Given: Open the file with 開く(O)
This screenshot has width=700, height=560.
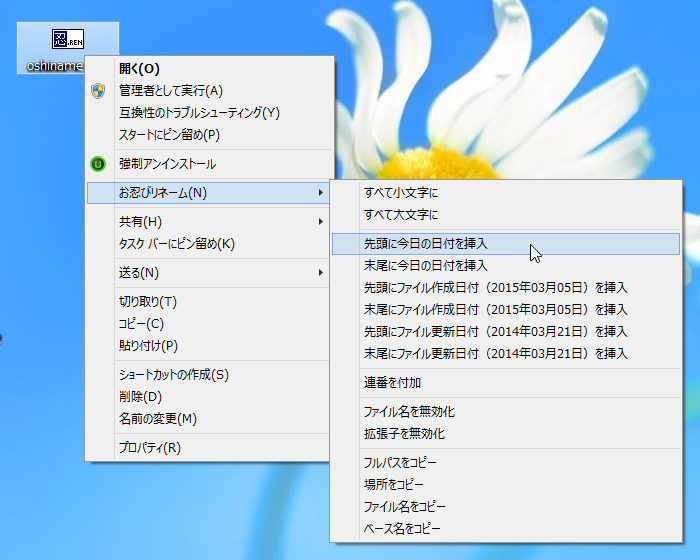Looking at the screenshot, I should 209,69.
